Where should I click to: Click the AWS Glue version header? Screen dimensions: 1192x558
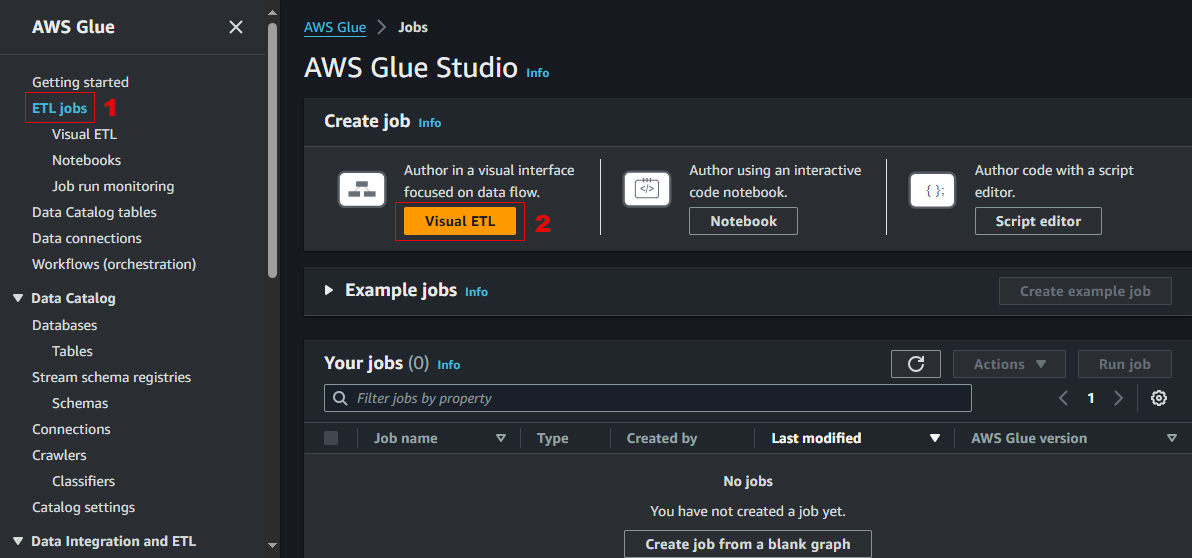[1029, 438]
